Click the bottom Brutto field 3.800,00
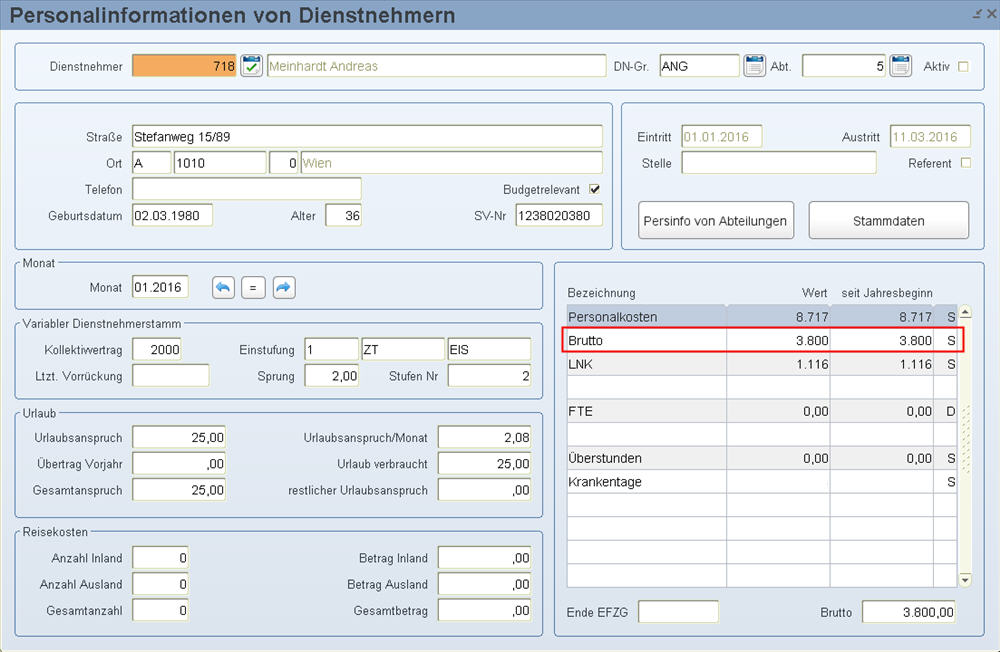This screenshot has width=1000, height=652. pos(909,611)
